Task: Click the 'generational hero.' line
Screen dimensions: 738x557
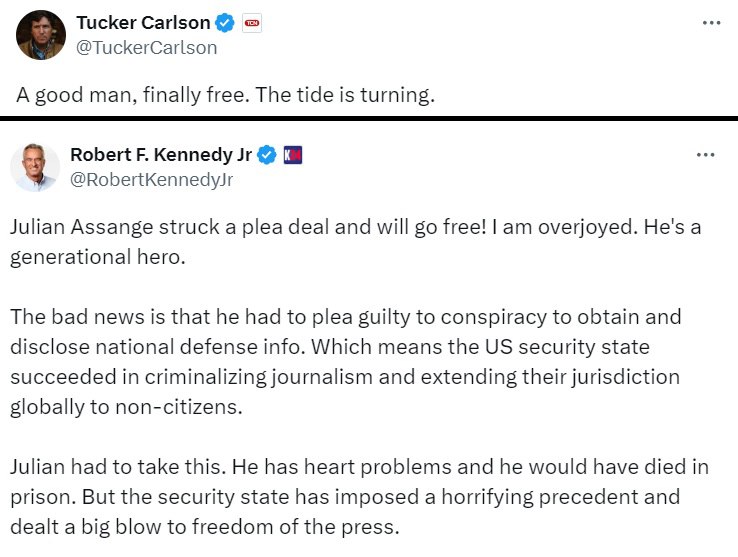Action: [x=98, y=257]
